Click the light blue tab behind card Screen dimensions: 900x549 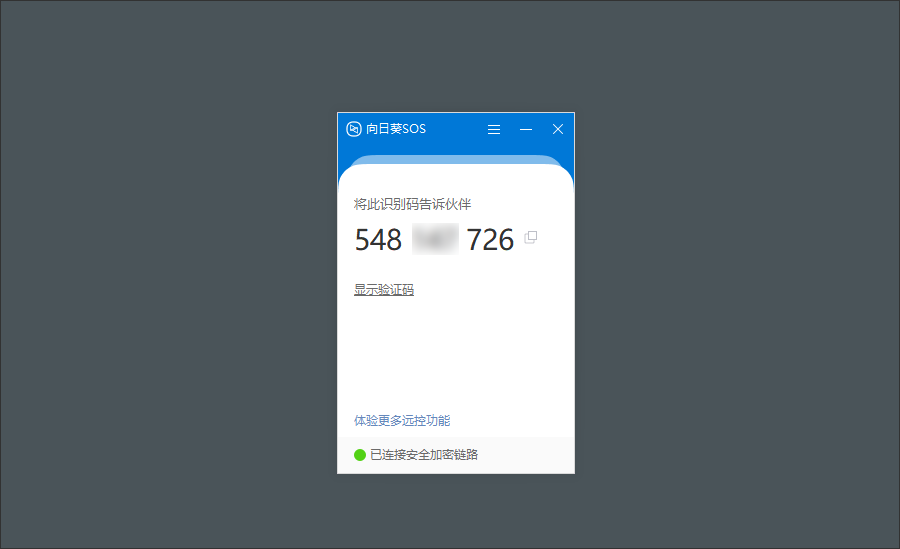456,159
